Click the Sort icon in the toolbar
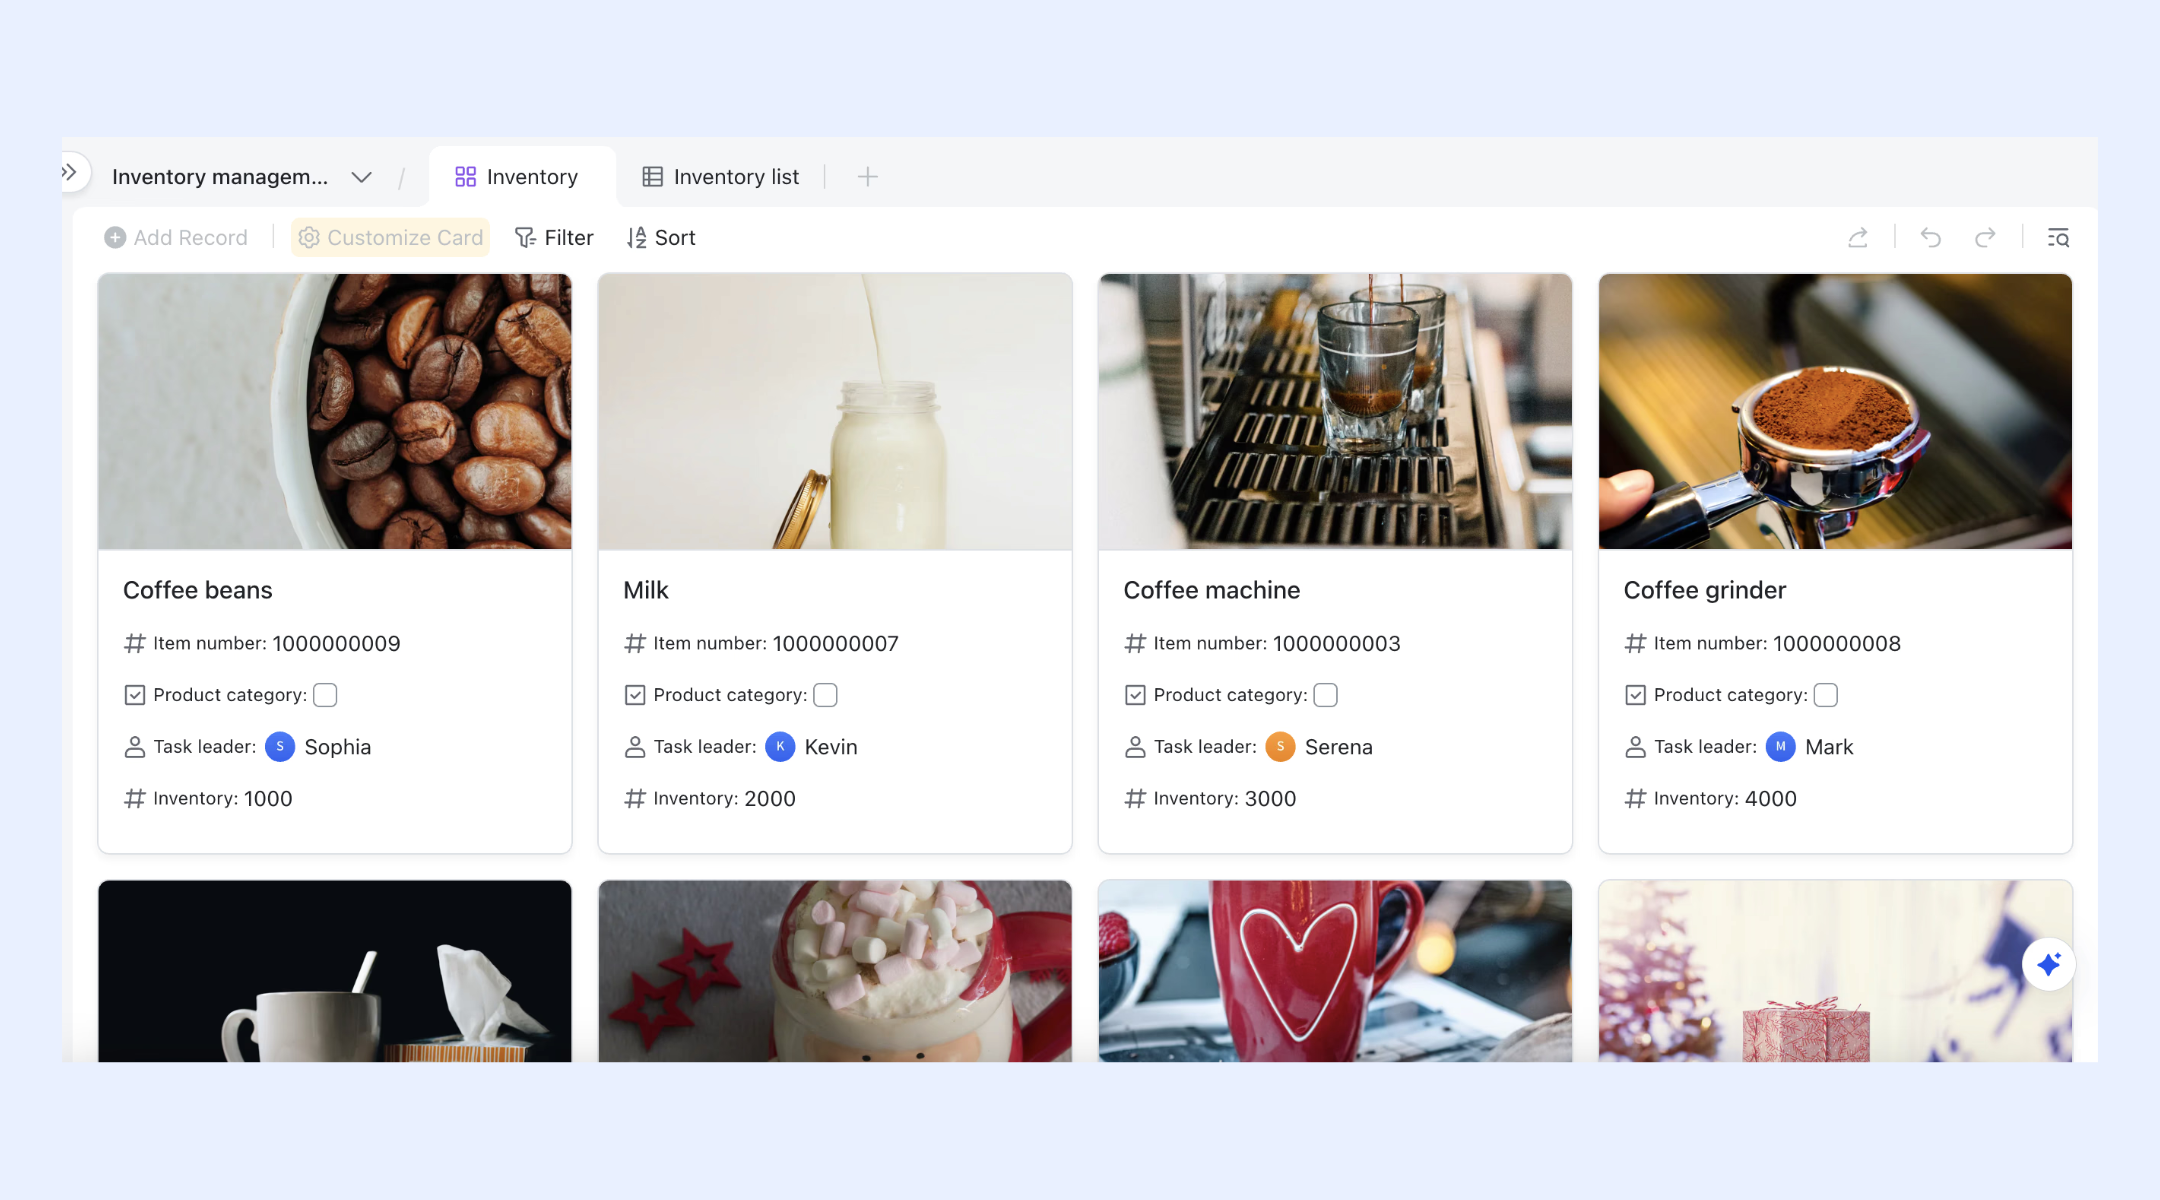Image resolution: width=2160 pixels, height=1200 pixels. 637,238
